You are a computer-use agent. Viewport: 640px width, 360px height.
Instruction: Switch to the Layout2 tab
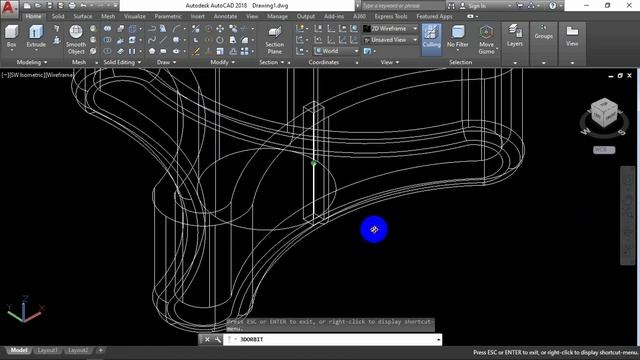pyautogui.click(x=78, y=350)
